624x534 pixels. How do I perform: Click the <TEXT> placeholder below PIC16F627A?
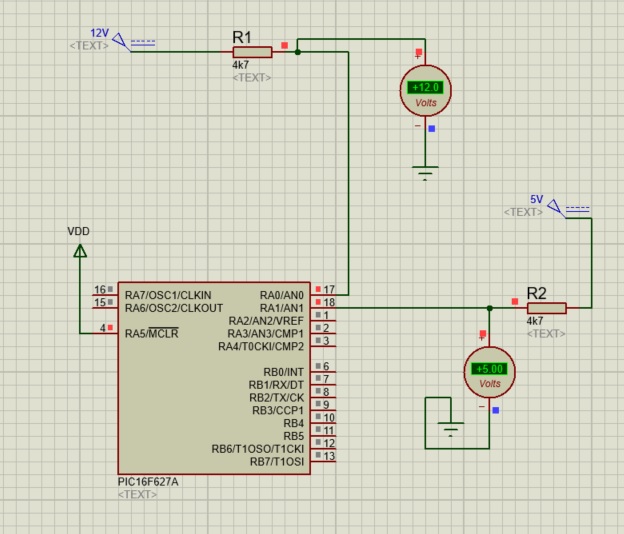(138, 495)
